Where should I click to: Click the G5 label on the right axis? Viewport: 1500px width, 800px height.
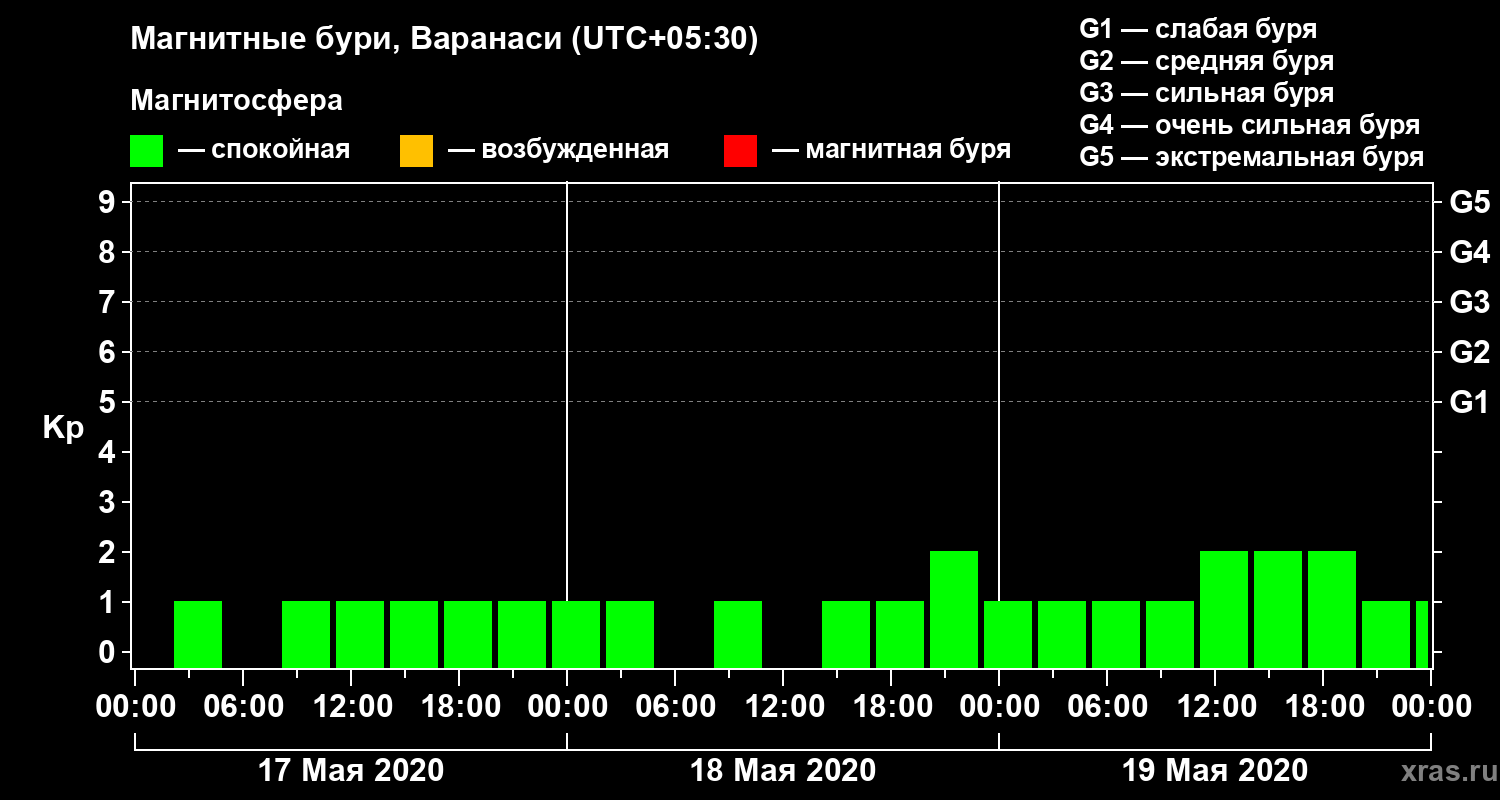tap(1469, 202)
